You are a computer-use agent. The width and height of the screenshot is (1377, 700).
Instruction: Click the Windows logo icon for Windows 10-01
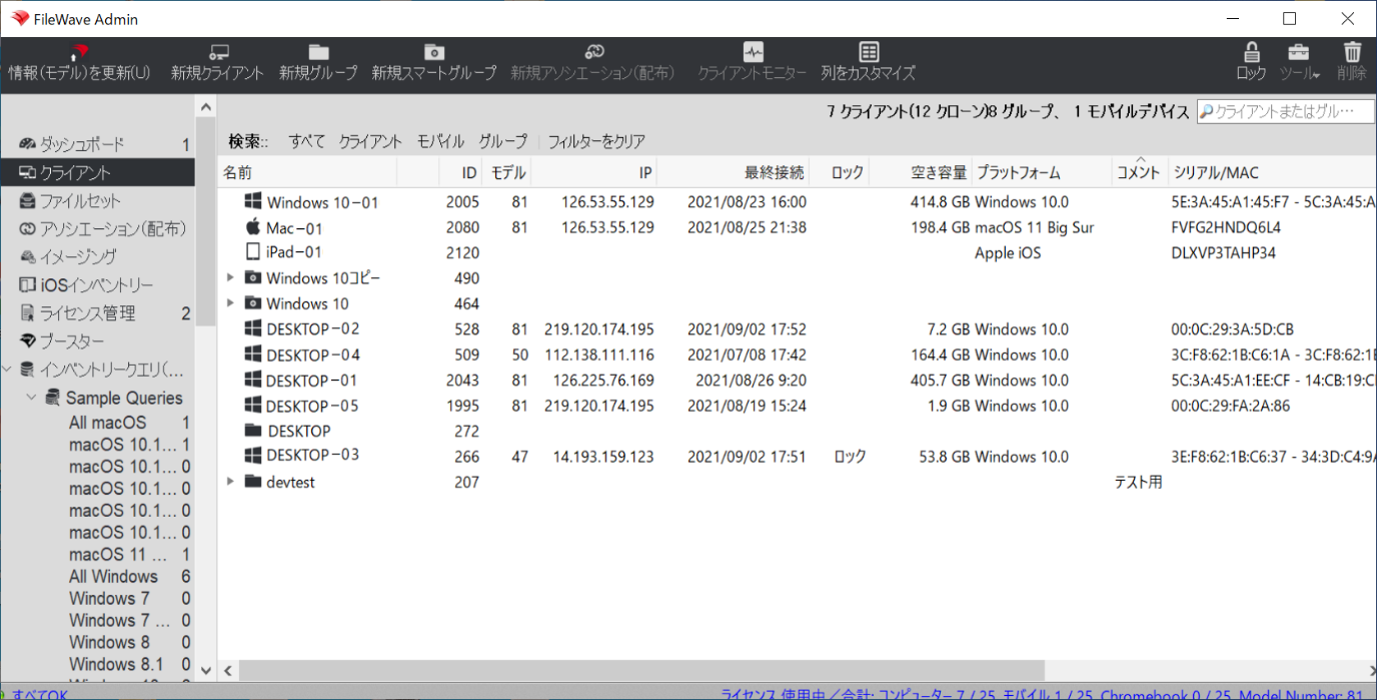253,201
